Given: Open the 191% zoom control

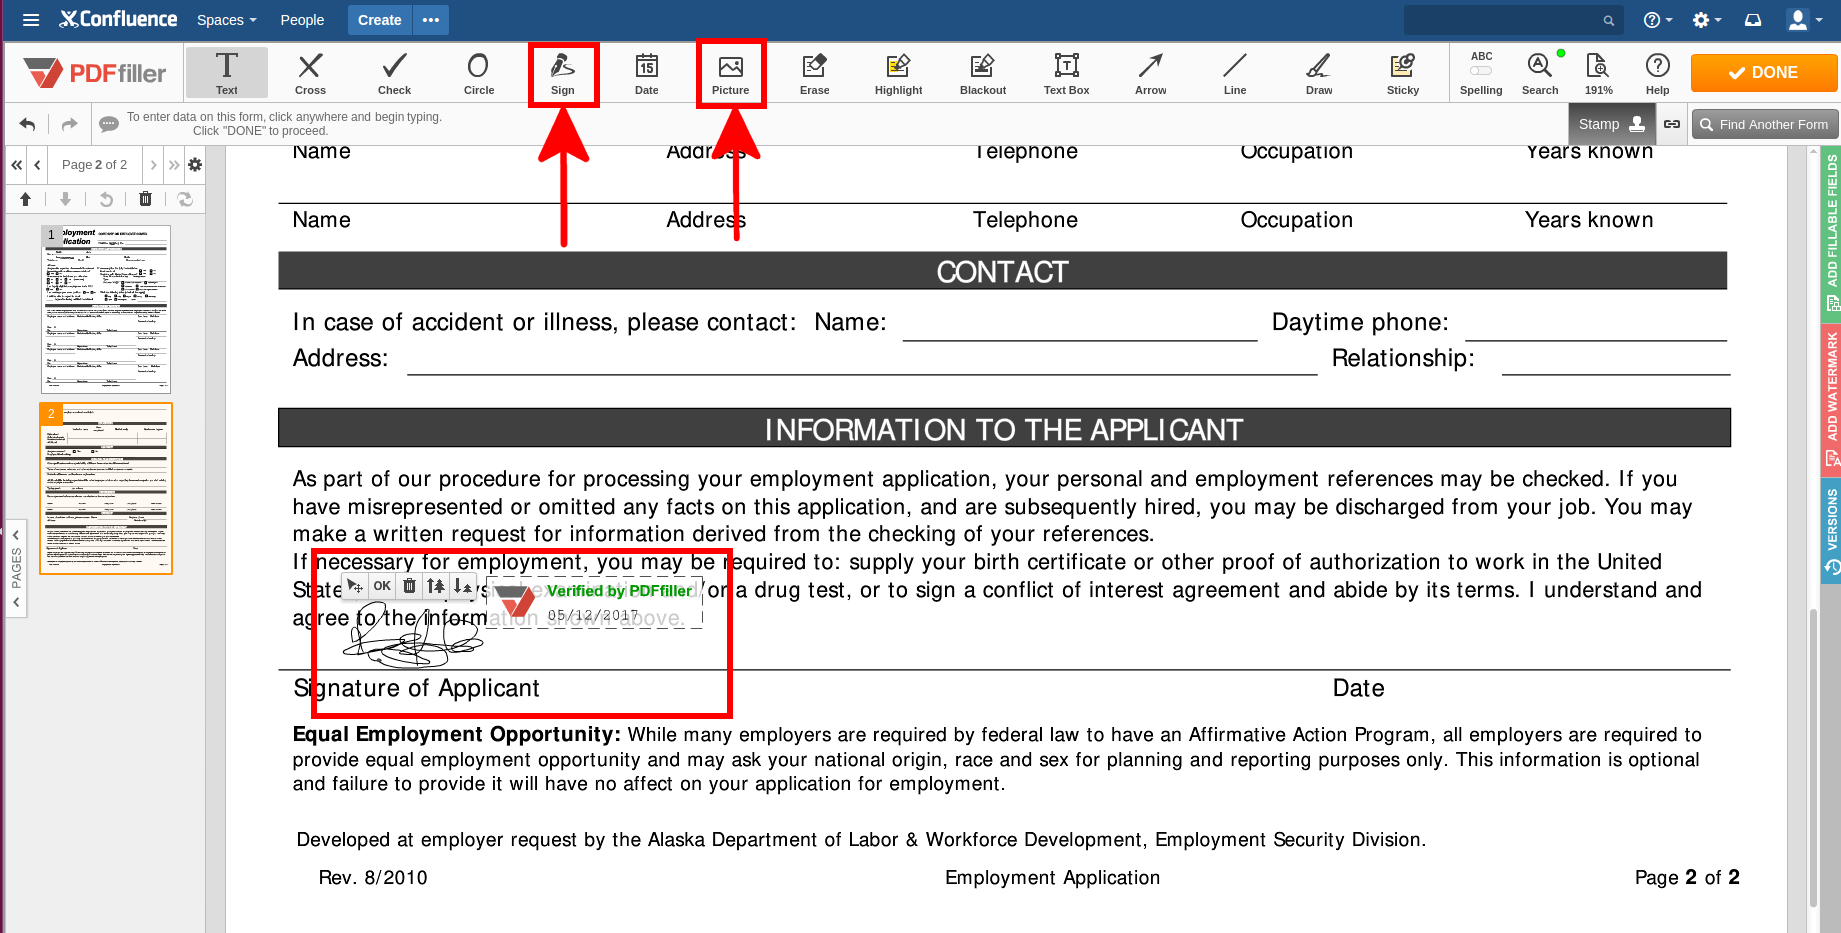Looking at the screenshot, I should (1598, 73).
